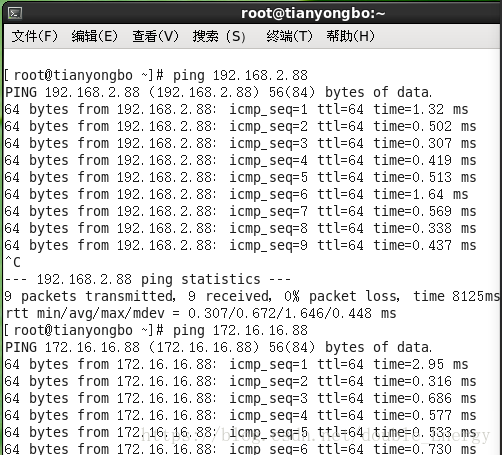Click the line with time=1.64 ms
This screenshot has width=502, height=455.
[x=236, y=194]
